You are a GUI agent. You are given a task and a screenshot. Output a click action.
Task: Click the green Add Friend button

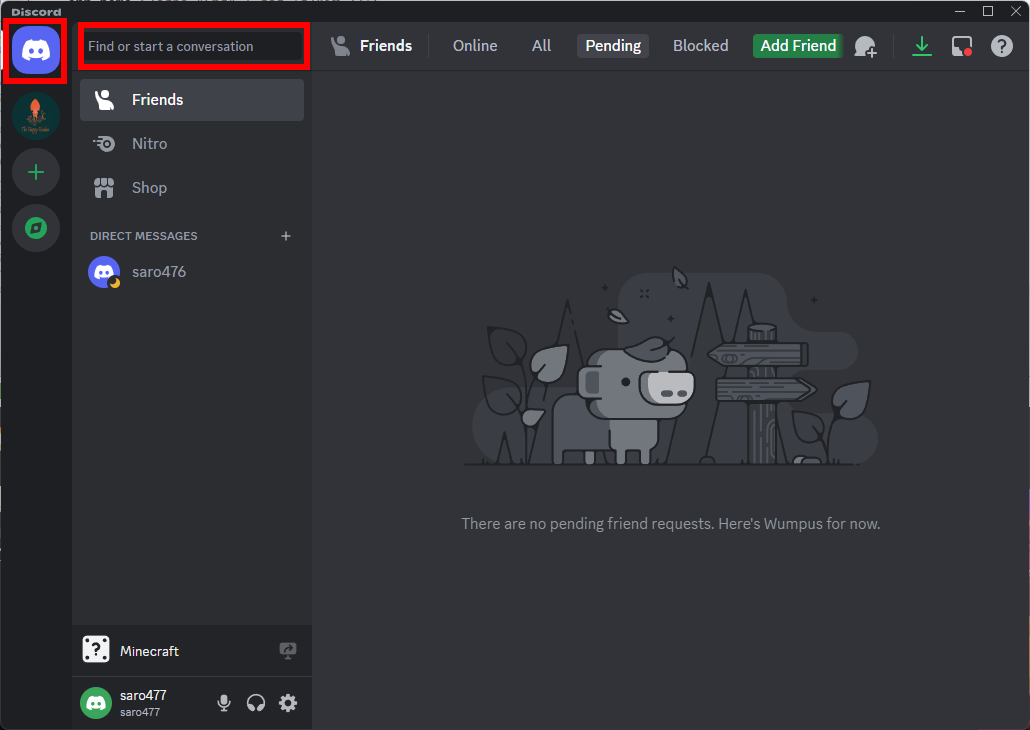(798, 46)
